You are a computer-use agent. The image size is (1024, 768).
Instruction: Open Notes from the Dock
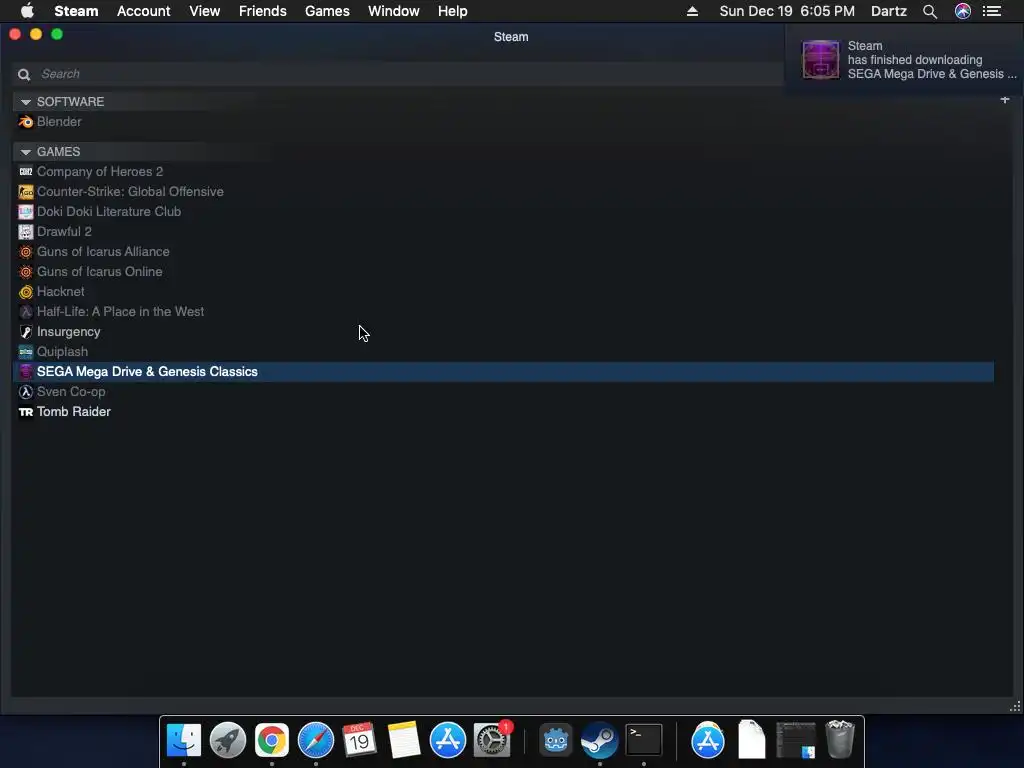pyautogui.click(x=404, y=740)
